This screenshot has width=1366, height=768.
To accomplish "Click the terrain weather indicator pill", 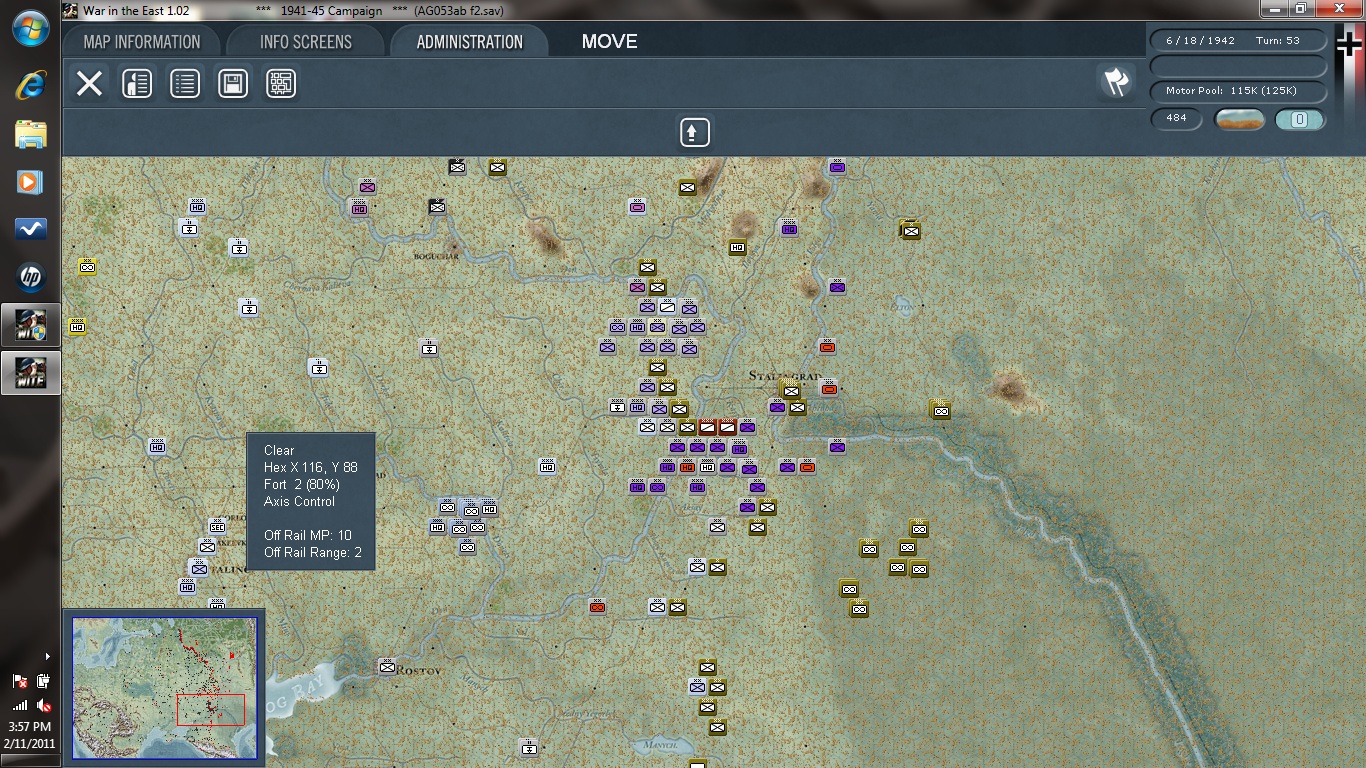I will point(1240,120).
